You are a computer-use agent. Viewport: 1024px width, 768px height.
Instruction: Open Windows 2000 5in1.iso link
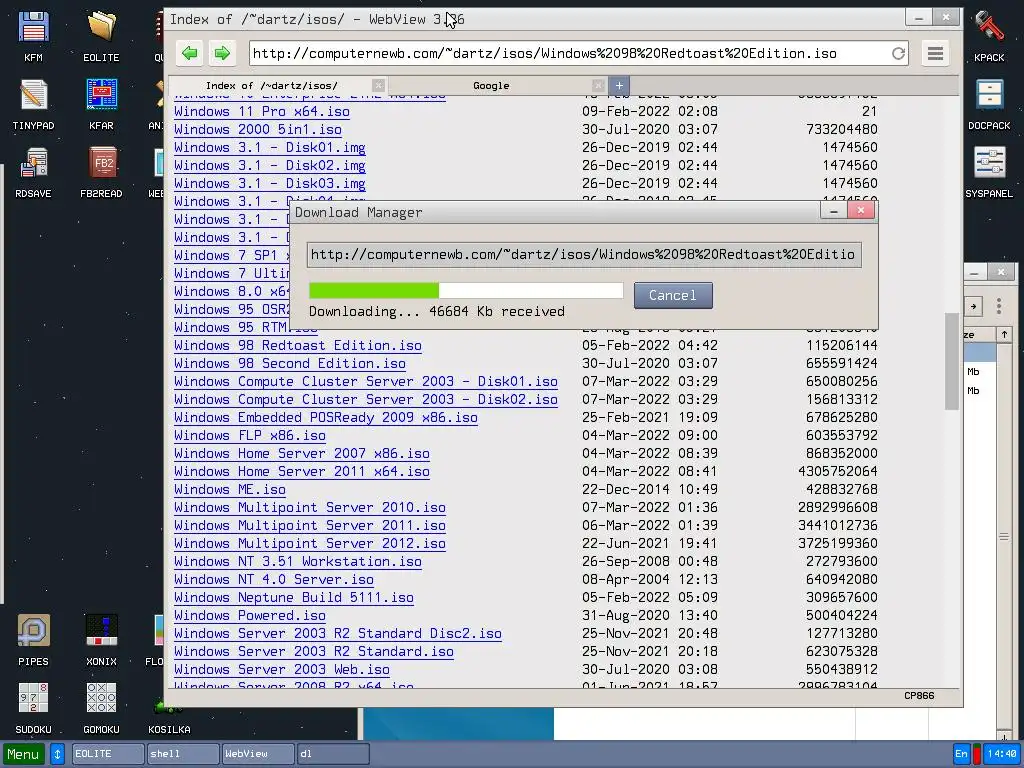tap(257, 129)
